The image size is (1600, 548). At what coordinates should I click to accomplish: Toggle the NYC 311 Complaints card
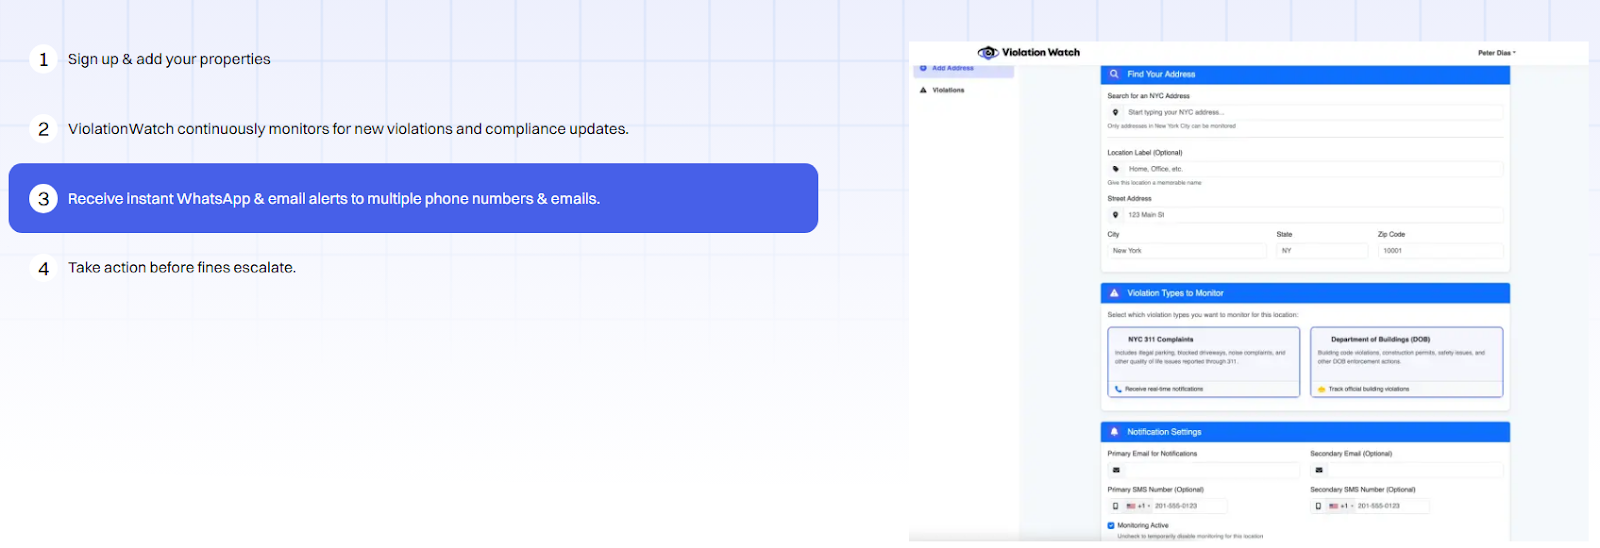(1204, 362)
